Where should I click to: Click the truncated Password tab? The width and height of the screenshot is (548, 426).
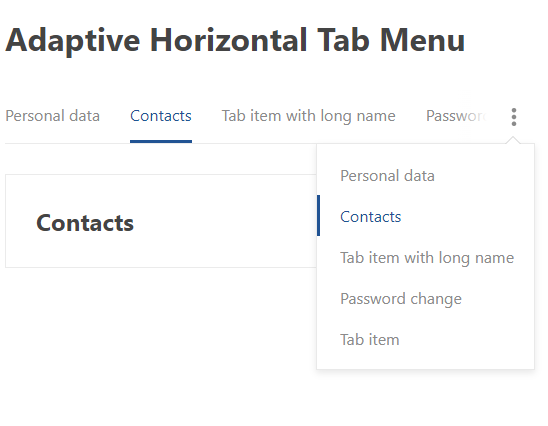tap(456, 116)
